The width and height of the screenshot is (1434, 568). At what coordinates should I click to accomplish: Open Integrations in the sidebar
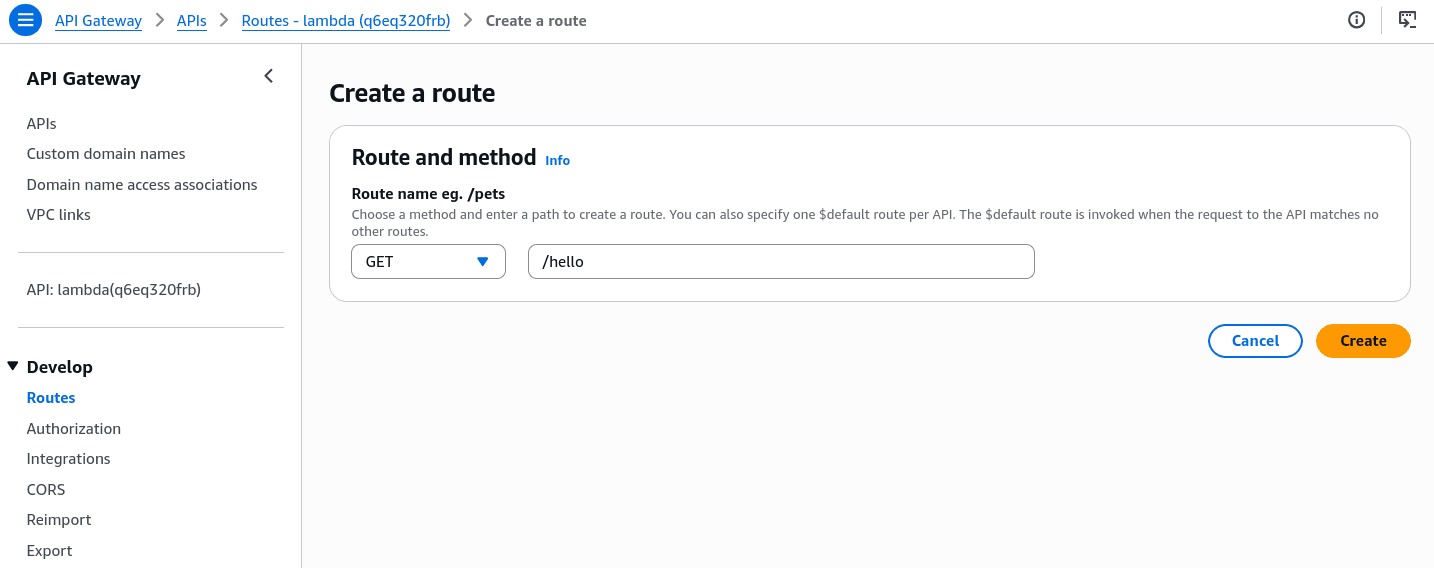[x=69, y=459]
